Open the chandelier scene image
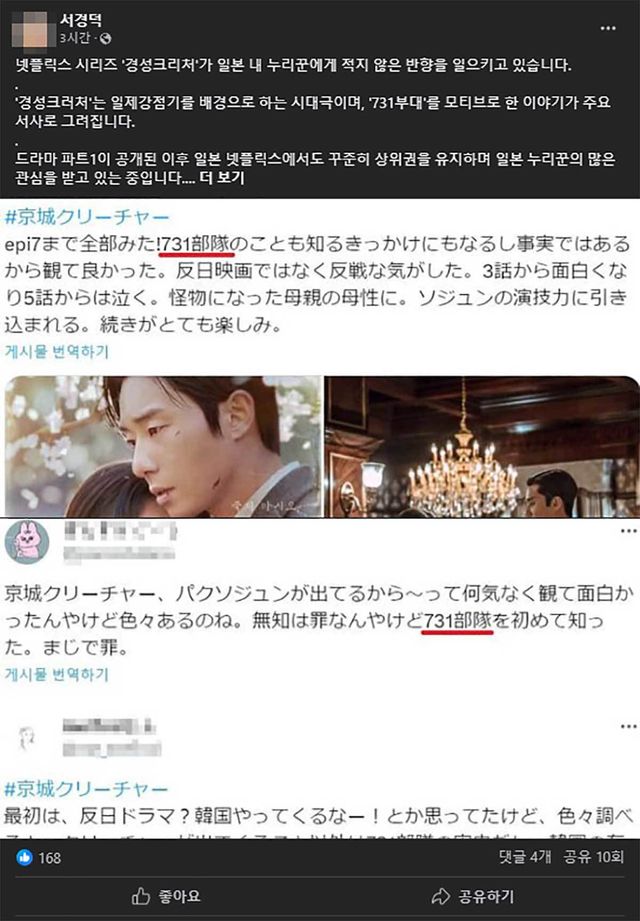The image size is (640, 921). click(x=482, y=446)
